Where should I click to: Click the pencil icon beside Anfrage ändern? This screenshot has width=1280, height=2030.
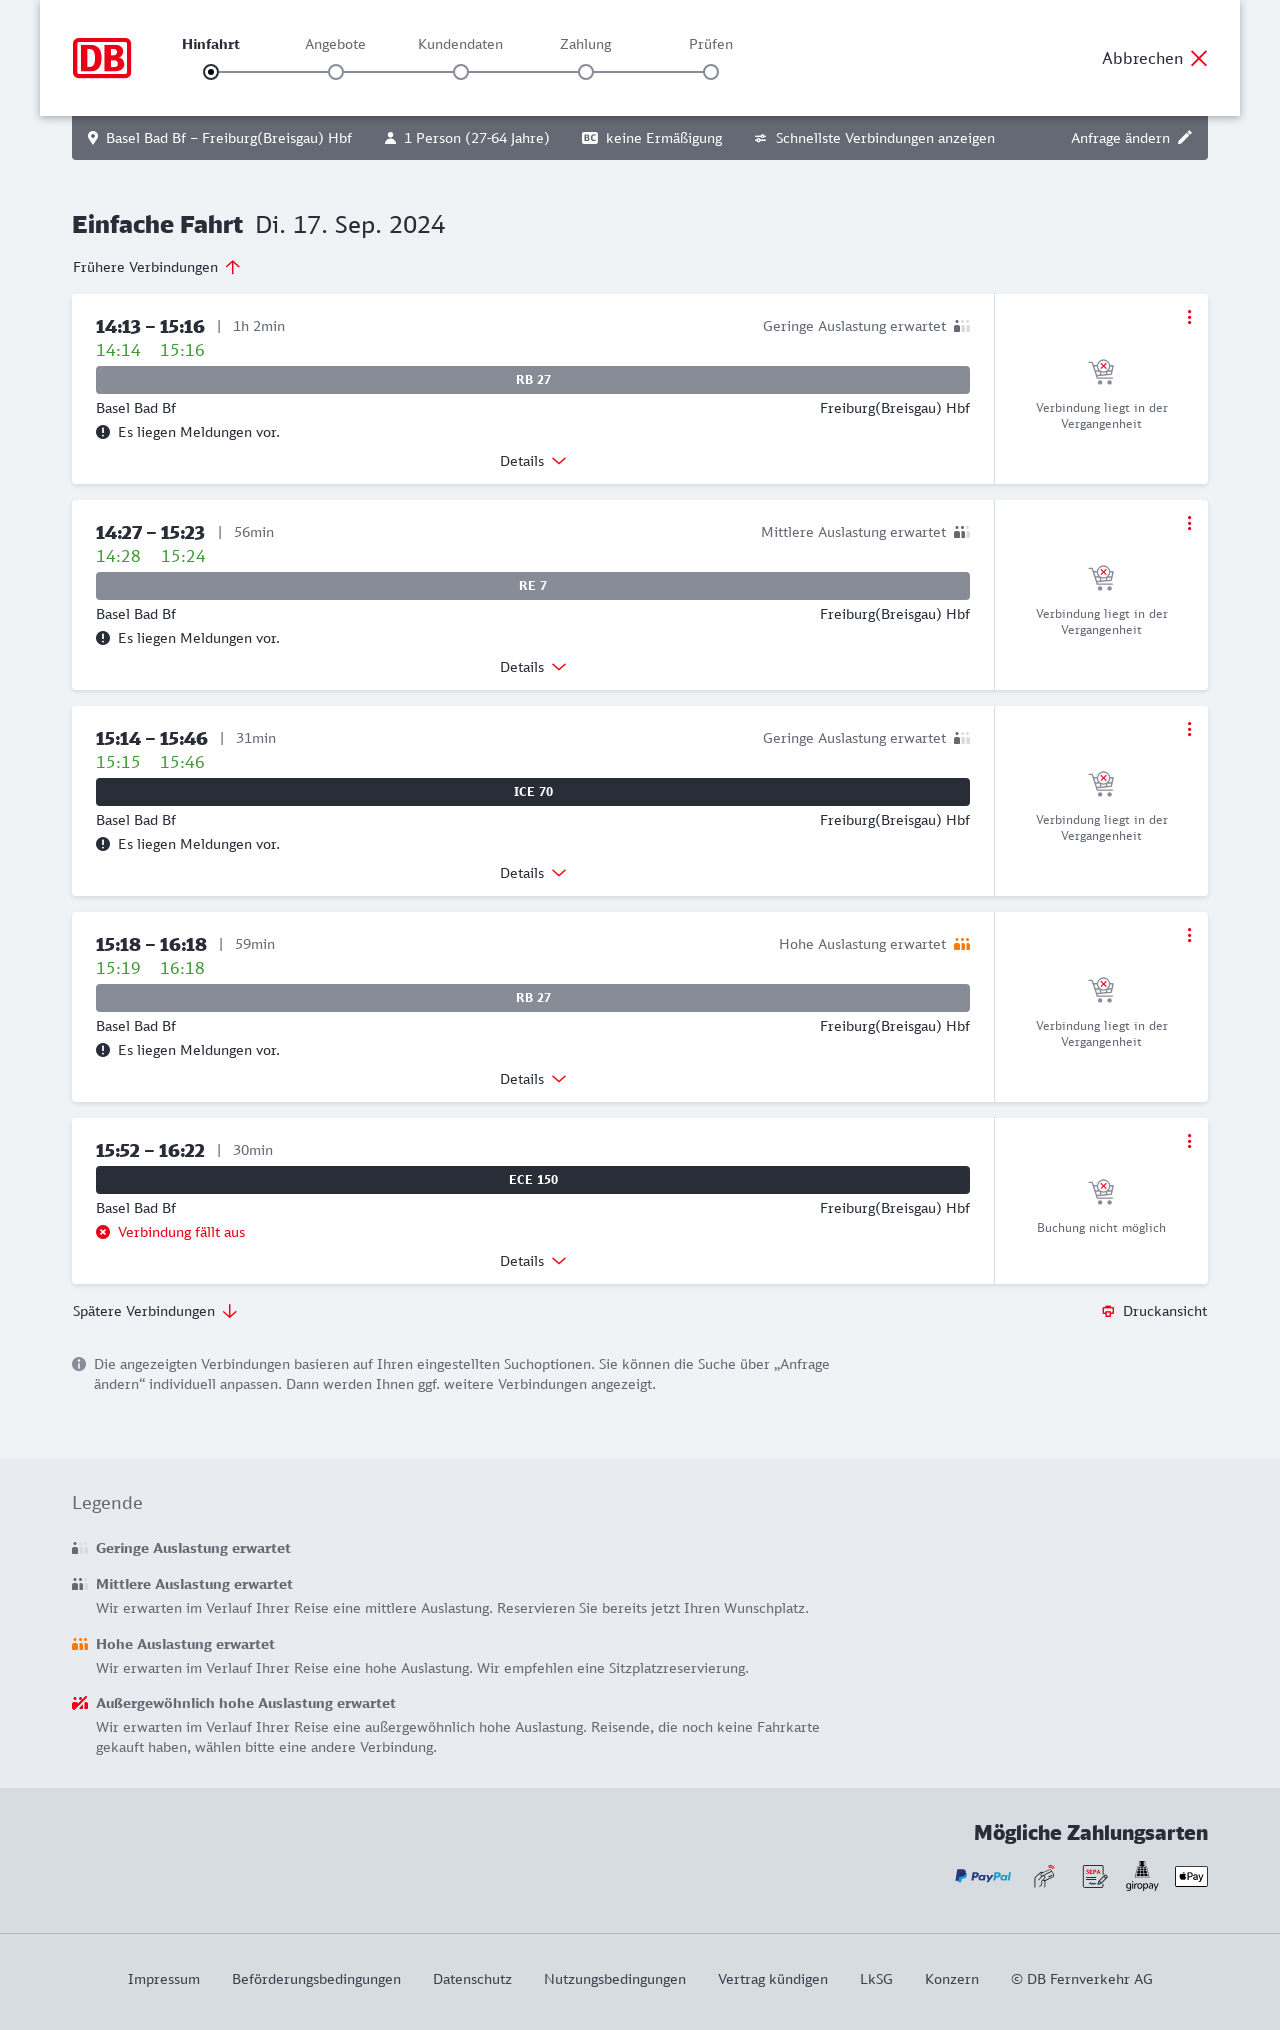point(1185,138)
